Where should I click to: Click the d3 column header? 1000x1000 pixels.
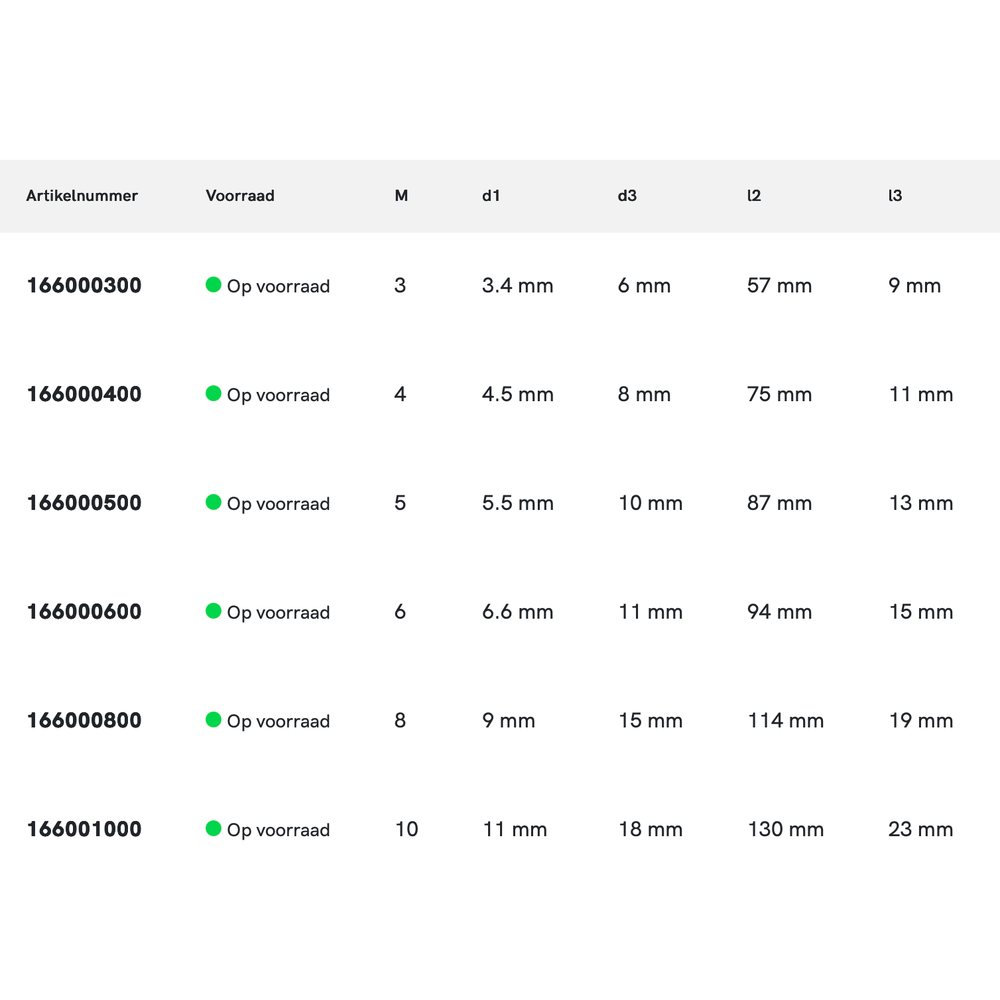pos(627,196)
